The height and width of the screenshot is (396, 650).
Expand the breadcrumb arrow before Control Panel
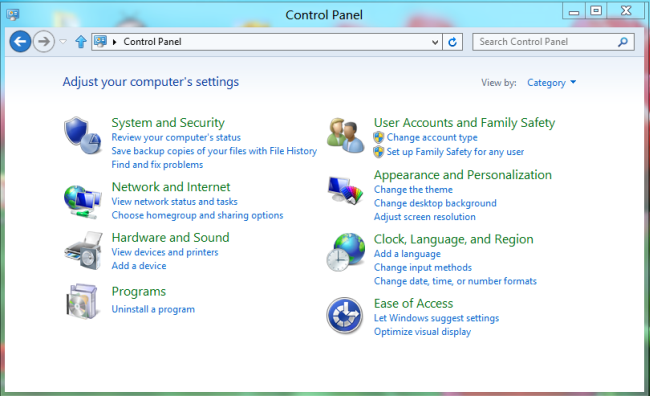click(114, 42)
